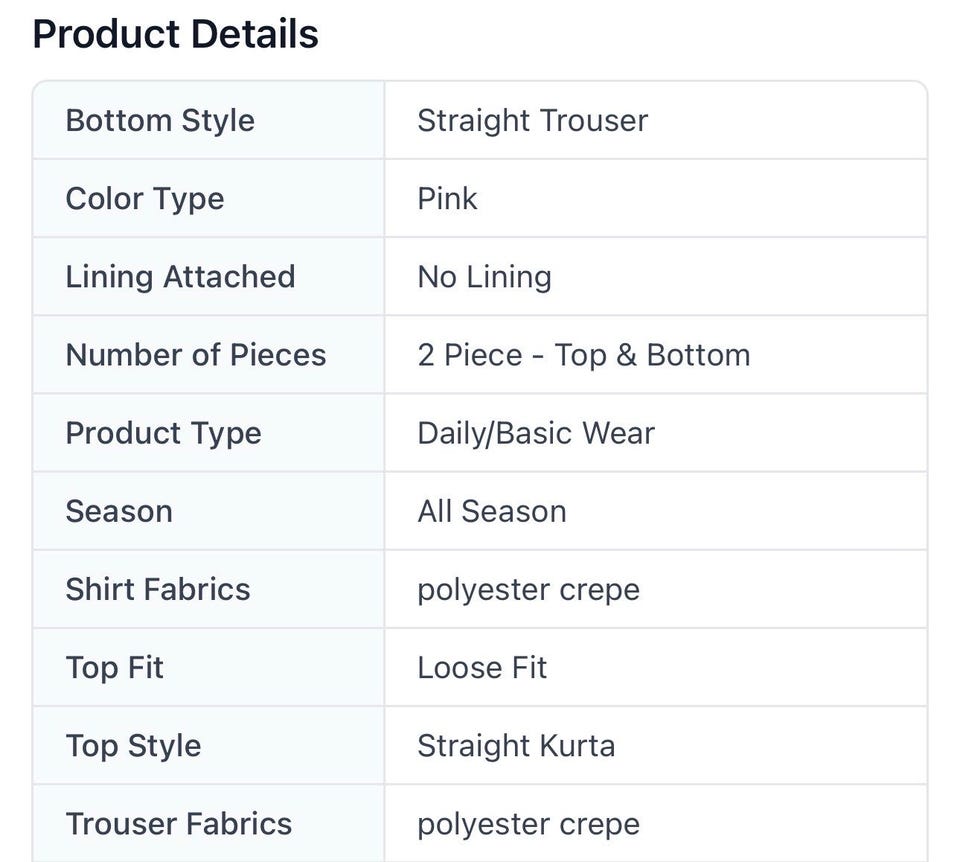Click the Straight Kurta value
The image size is (960, 862).
tap(516, 746)
